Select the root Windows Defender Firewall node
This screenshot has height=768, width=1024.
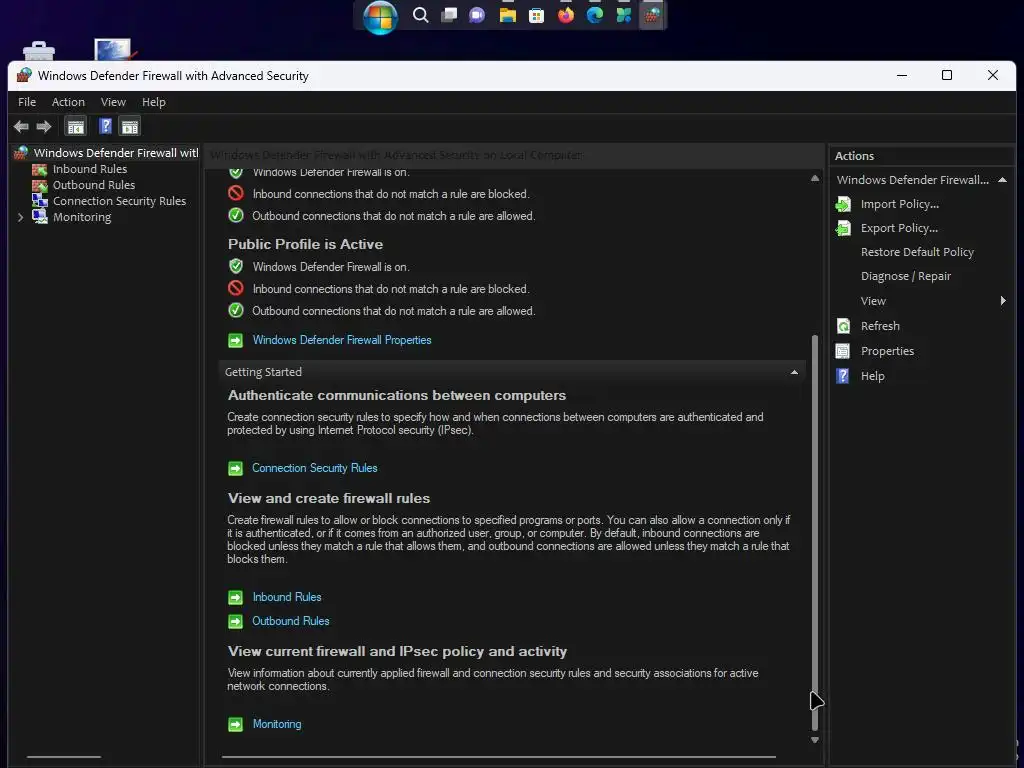click(x=116, y=153)
